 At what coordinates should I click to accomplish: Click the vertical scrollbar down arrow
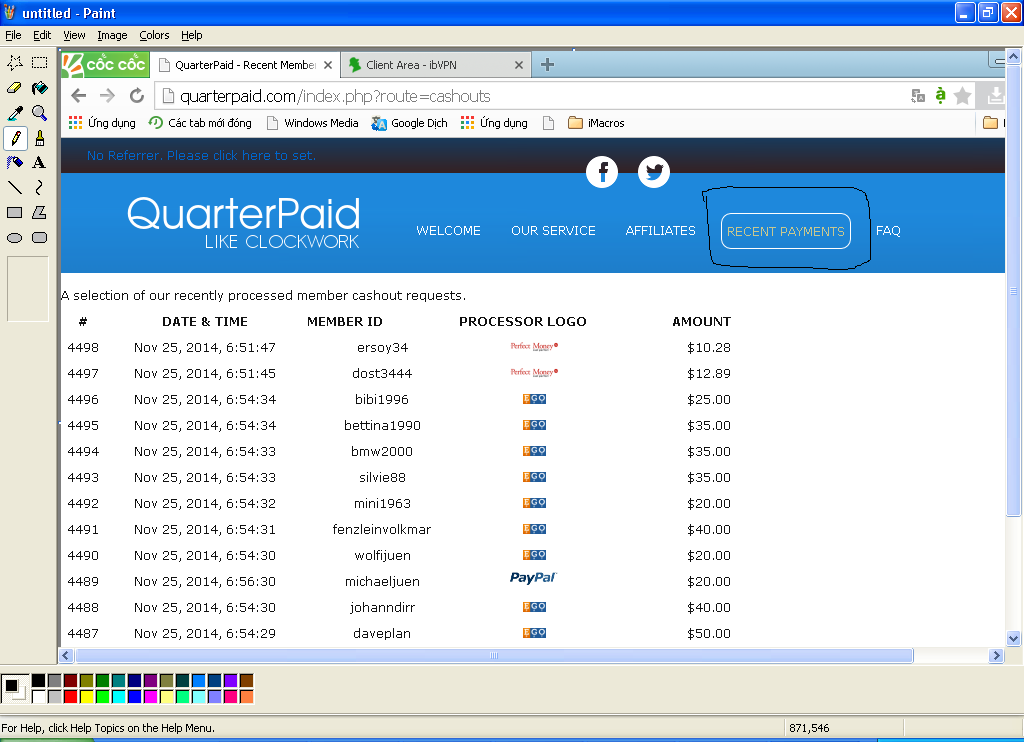[1014, 638]
